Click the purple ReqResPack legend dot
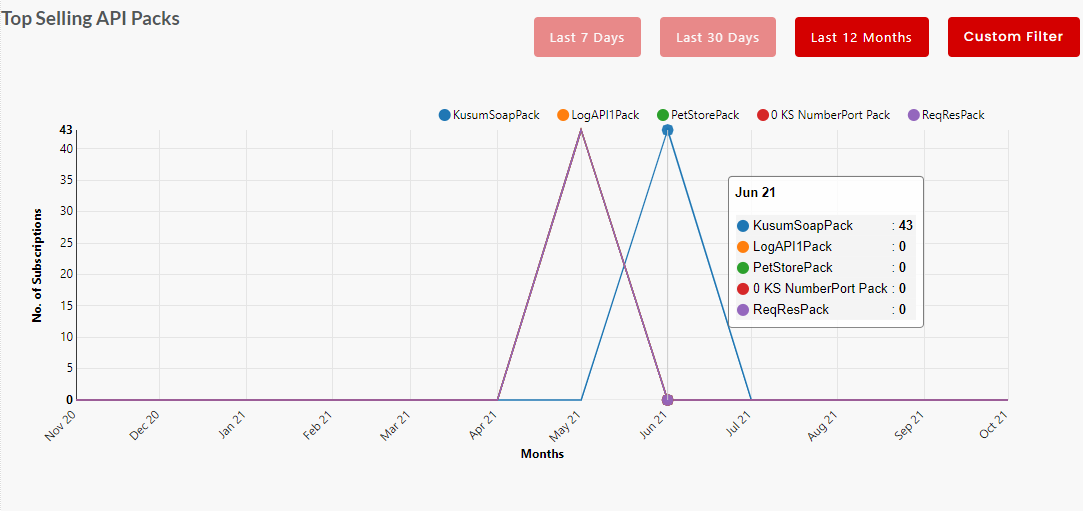The width and height of the screenshot is (1083, 511). point(914,115)
